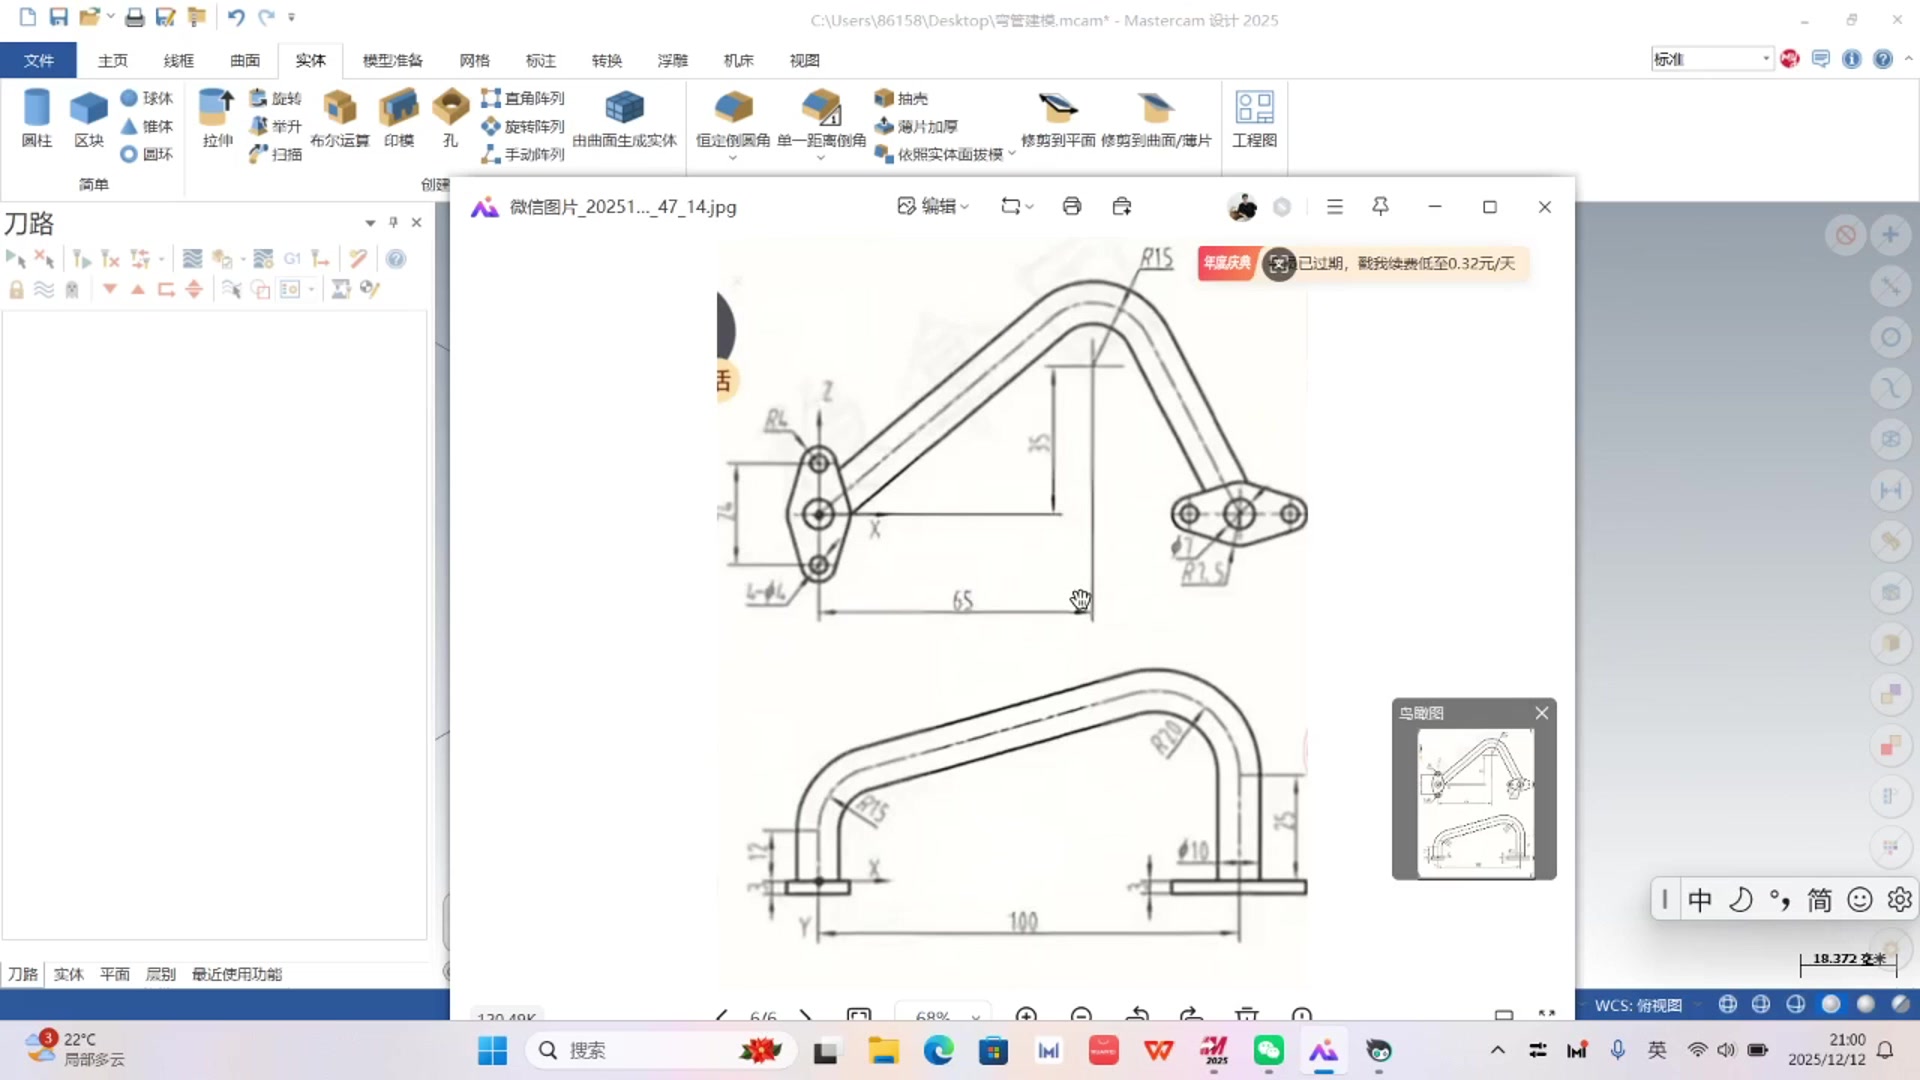Click the 编辑 button in the image viewer

click(x=934, y=206)
